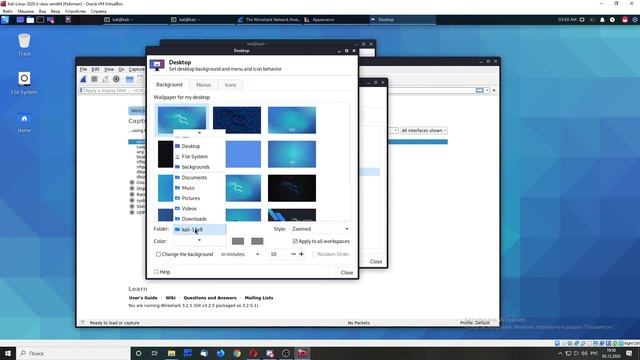Select Music in the folder list
The image size is (640, 360).
click(x=199, y=188)
